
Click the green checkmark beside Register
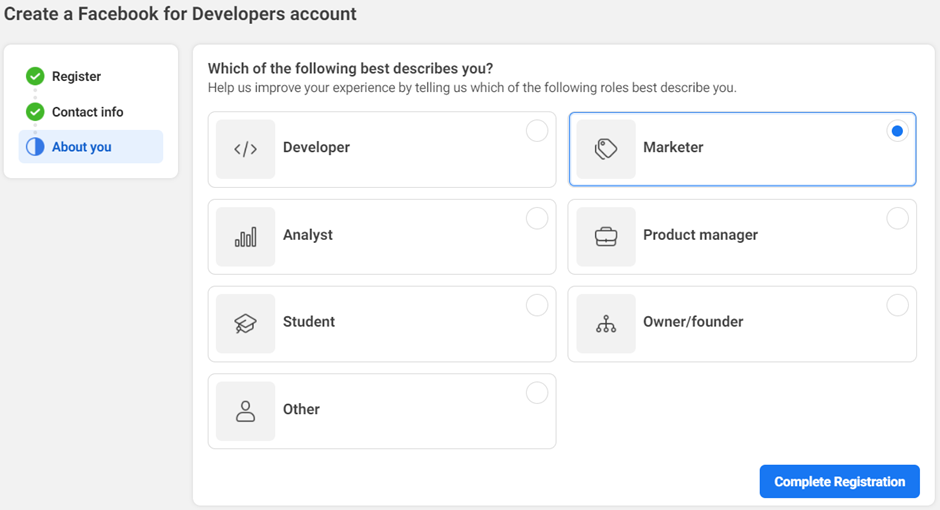pos(35,76)
